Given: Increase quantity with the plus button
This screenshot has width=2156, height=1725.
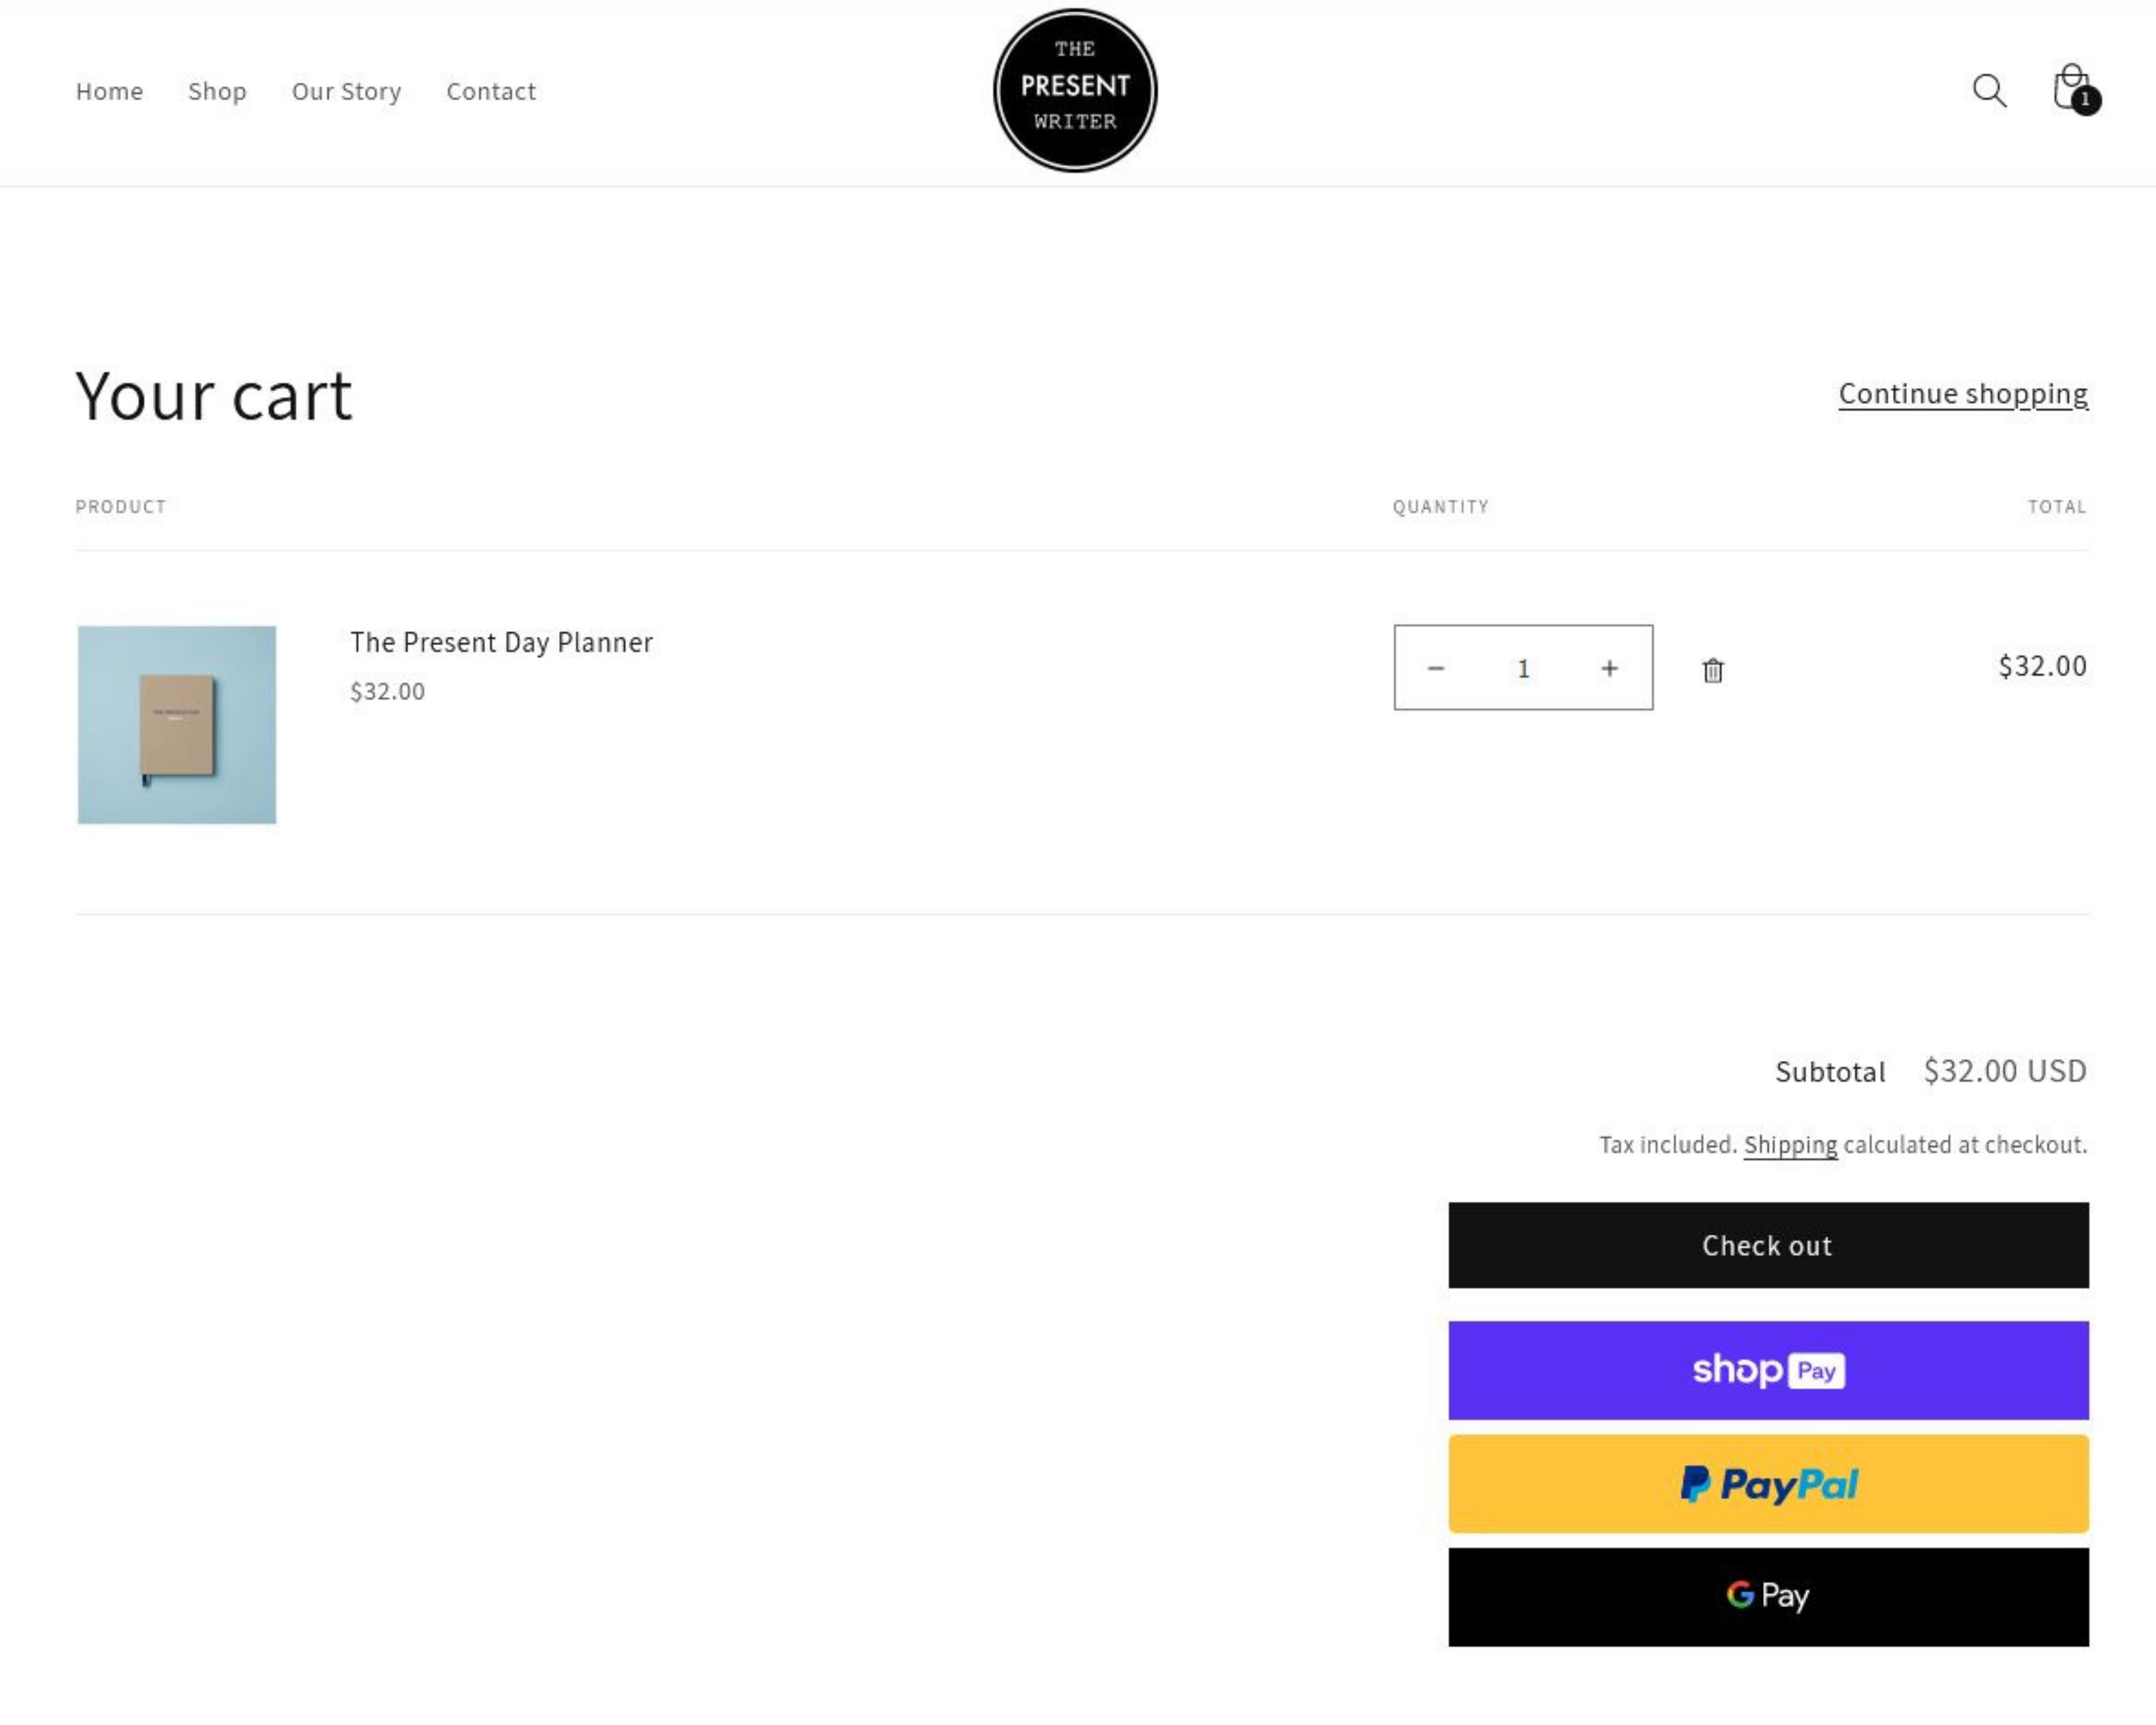Looking at the screenshot, I should (1609, 668).
